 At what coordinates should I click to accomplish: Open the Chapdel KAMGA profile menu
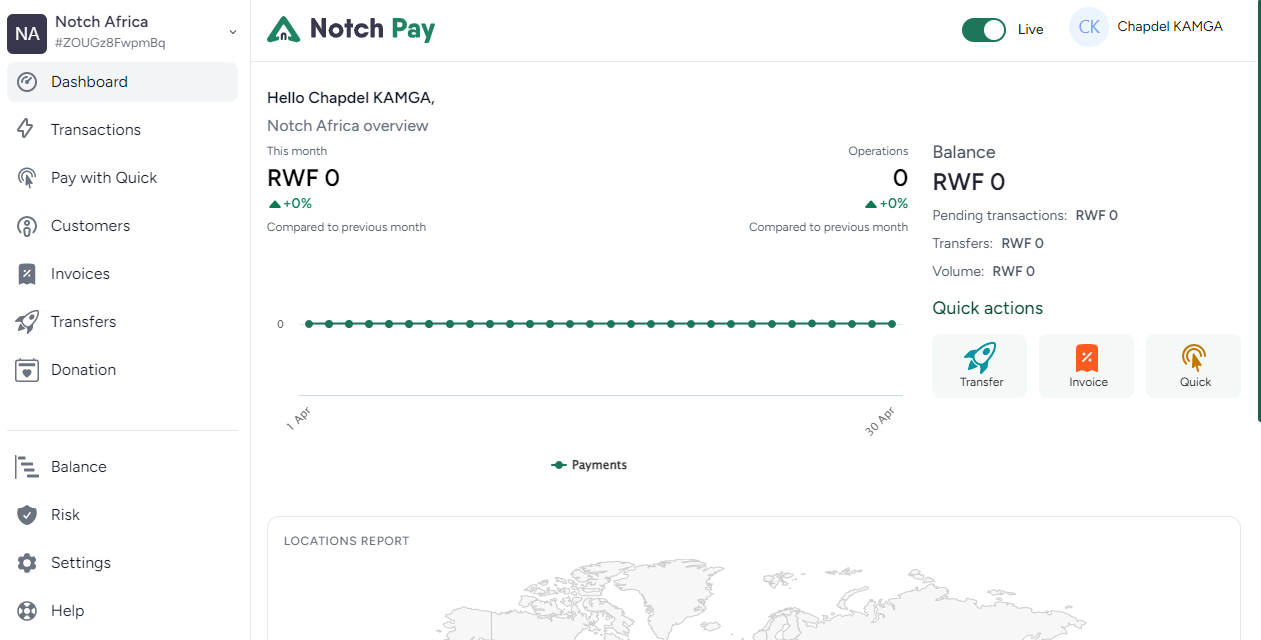[x=1147, y=28]
